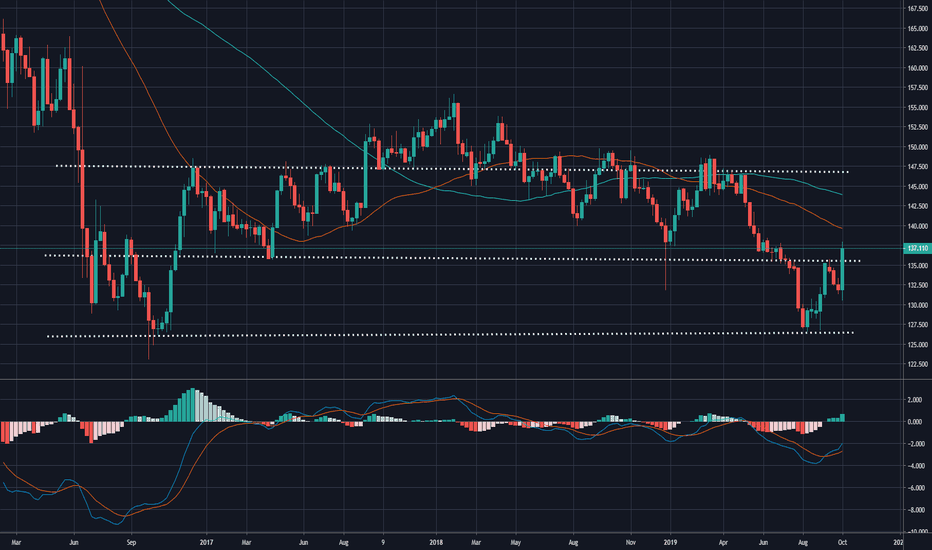Viewport: 932px width, 550px height.
Task: Click the tallest green MACD histogram bar
Action: pyautogui.click(x=192, y=405)
